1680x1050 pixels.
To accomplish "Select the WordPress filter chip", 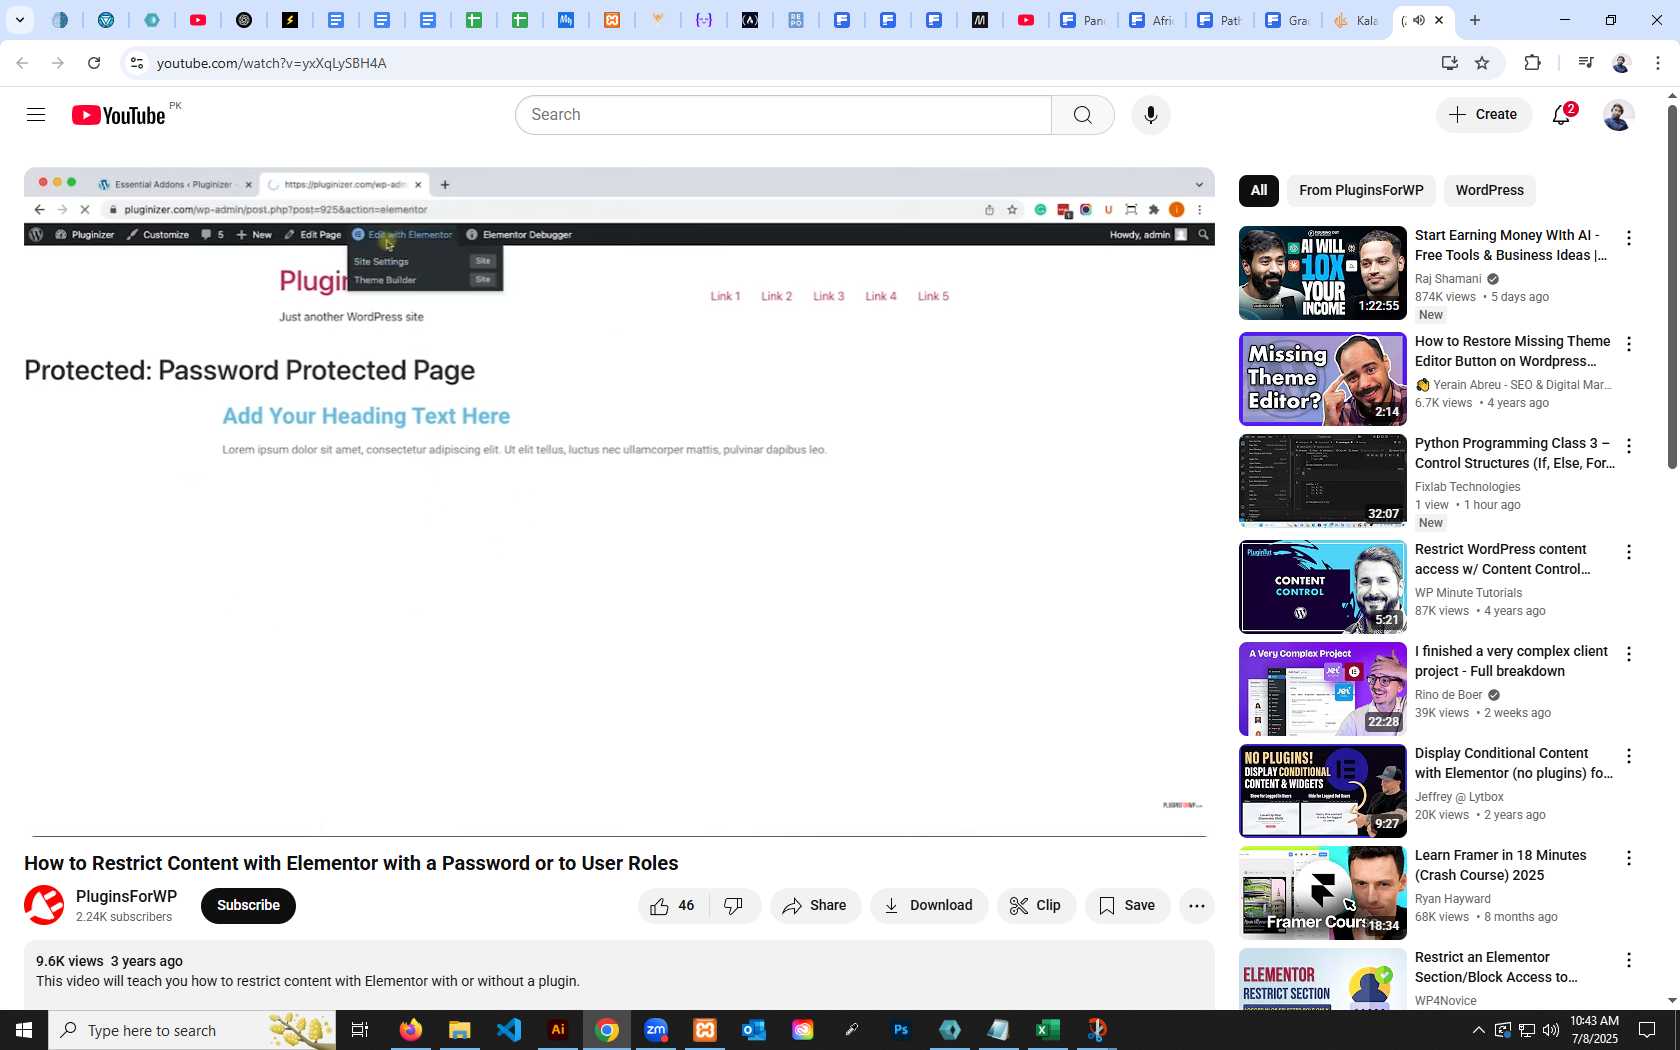I will [x=1490, y=191].
